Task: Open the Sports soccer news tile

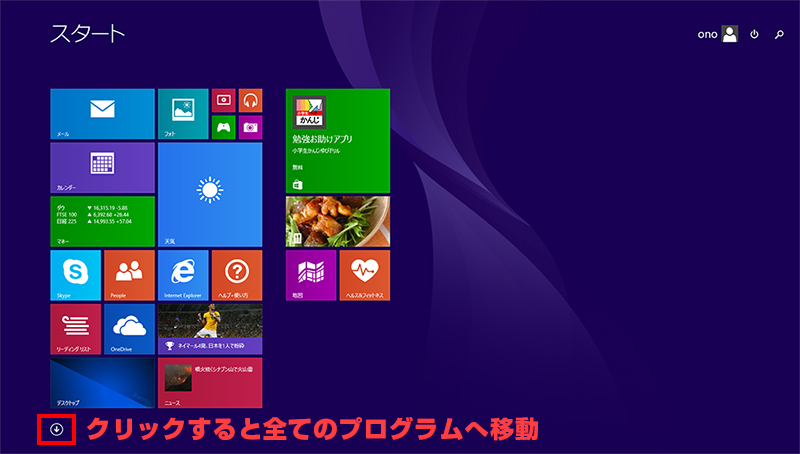Action: click(x=210, y=329)
